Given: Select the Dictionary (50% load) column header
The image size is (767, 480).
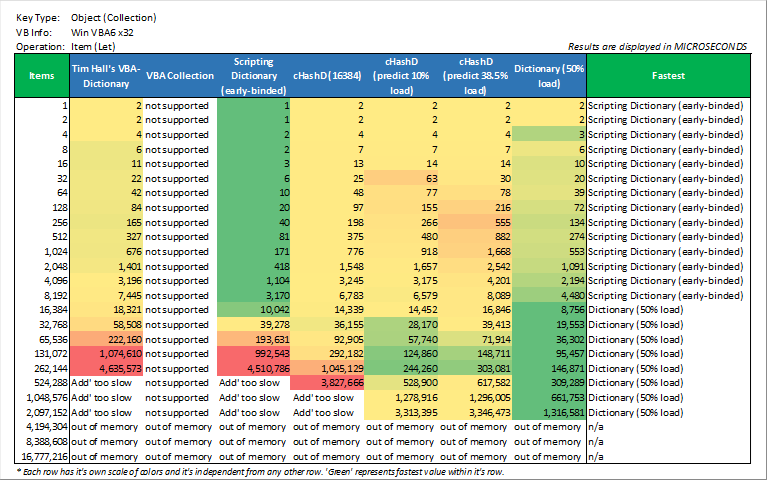Looking at the screenshot, I should (x=549, y=75).
